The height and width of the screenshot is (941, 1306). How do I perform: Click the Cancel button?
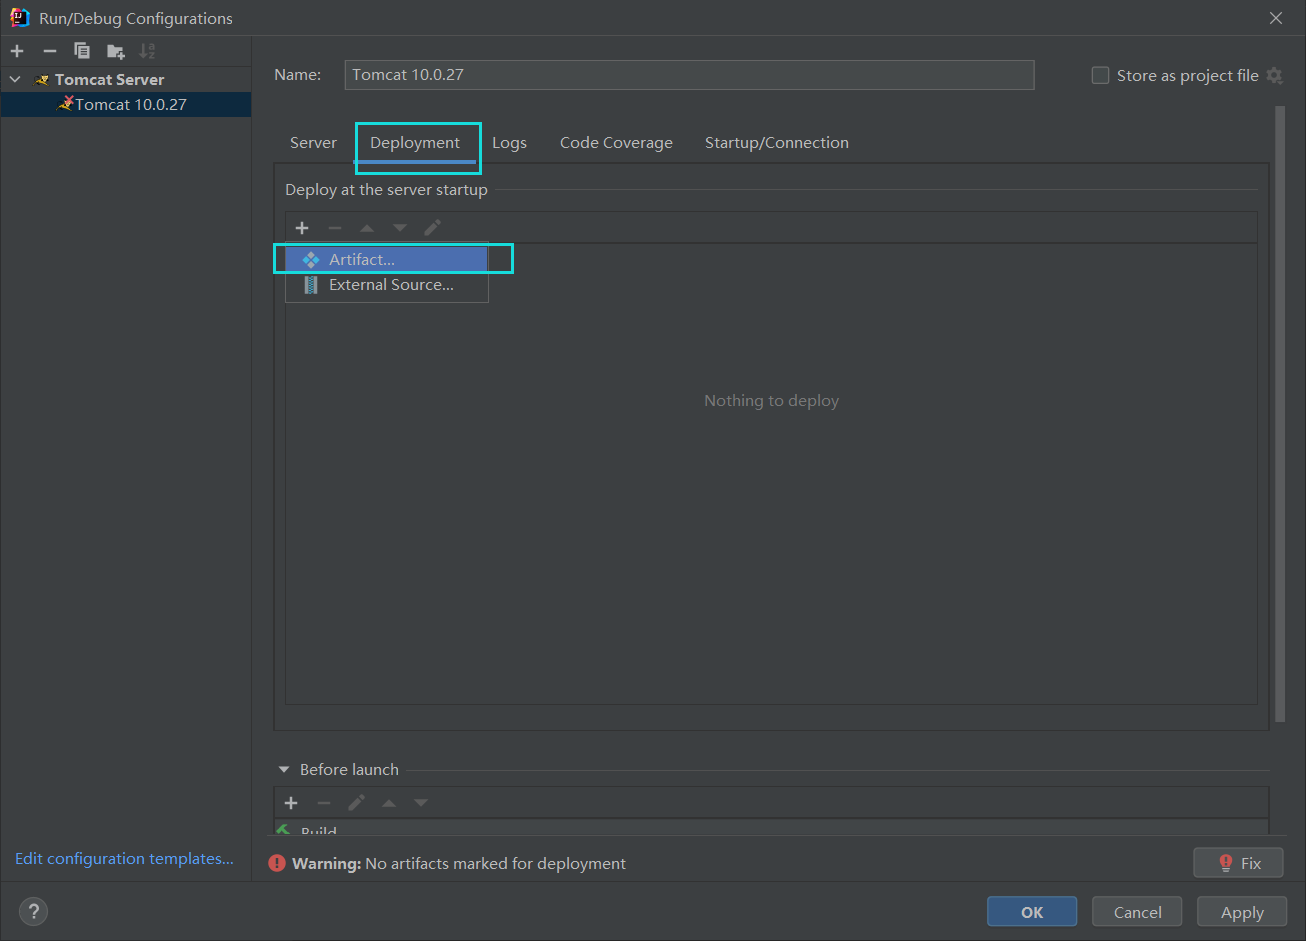pos(1138,912)
